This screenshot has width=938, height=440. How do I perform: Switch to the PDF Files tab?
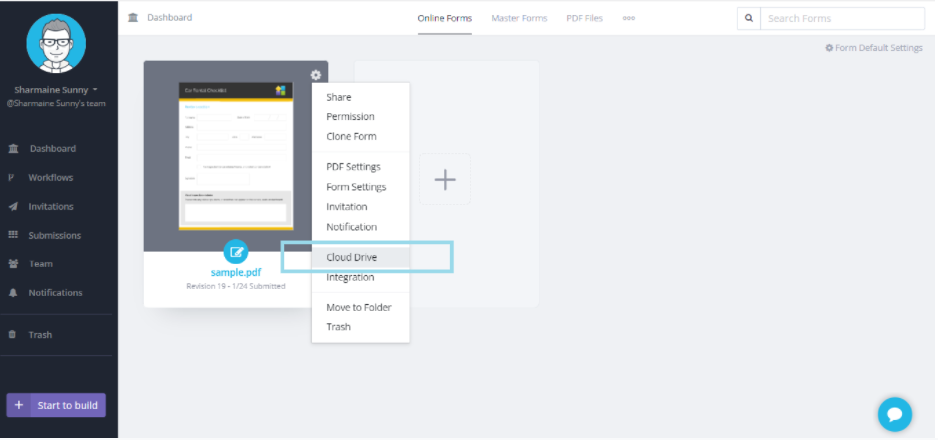(584, 18)
